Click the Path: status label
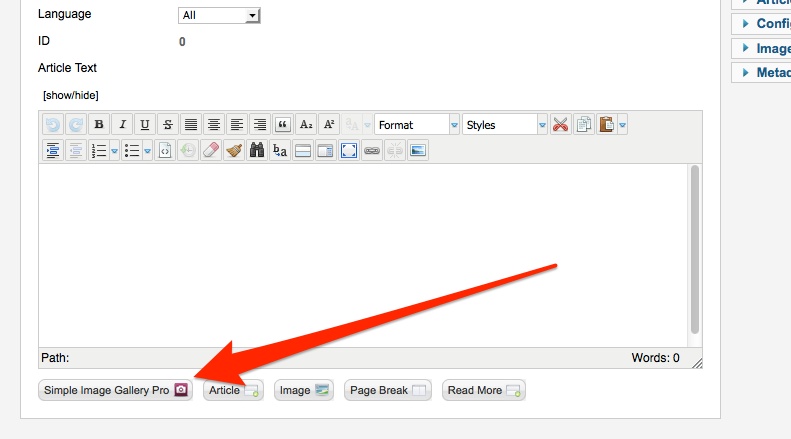 [55, 358]
